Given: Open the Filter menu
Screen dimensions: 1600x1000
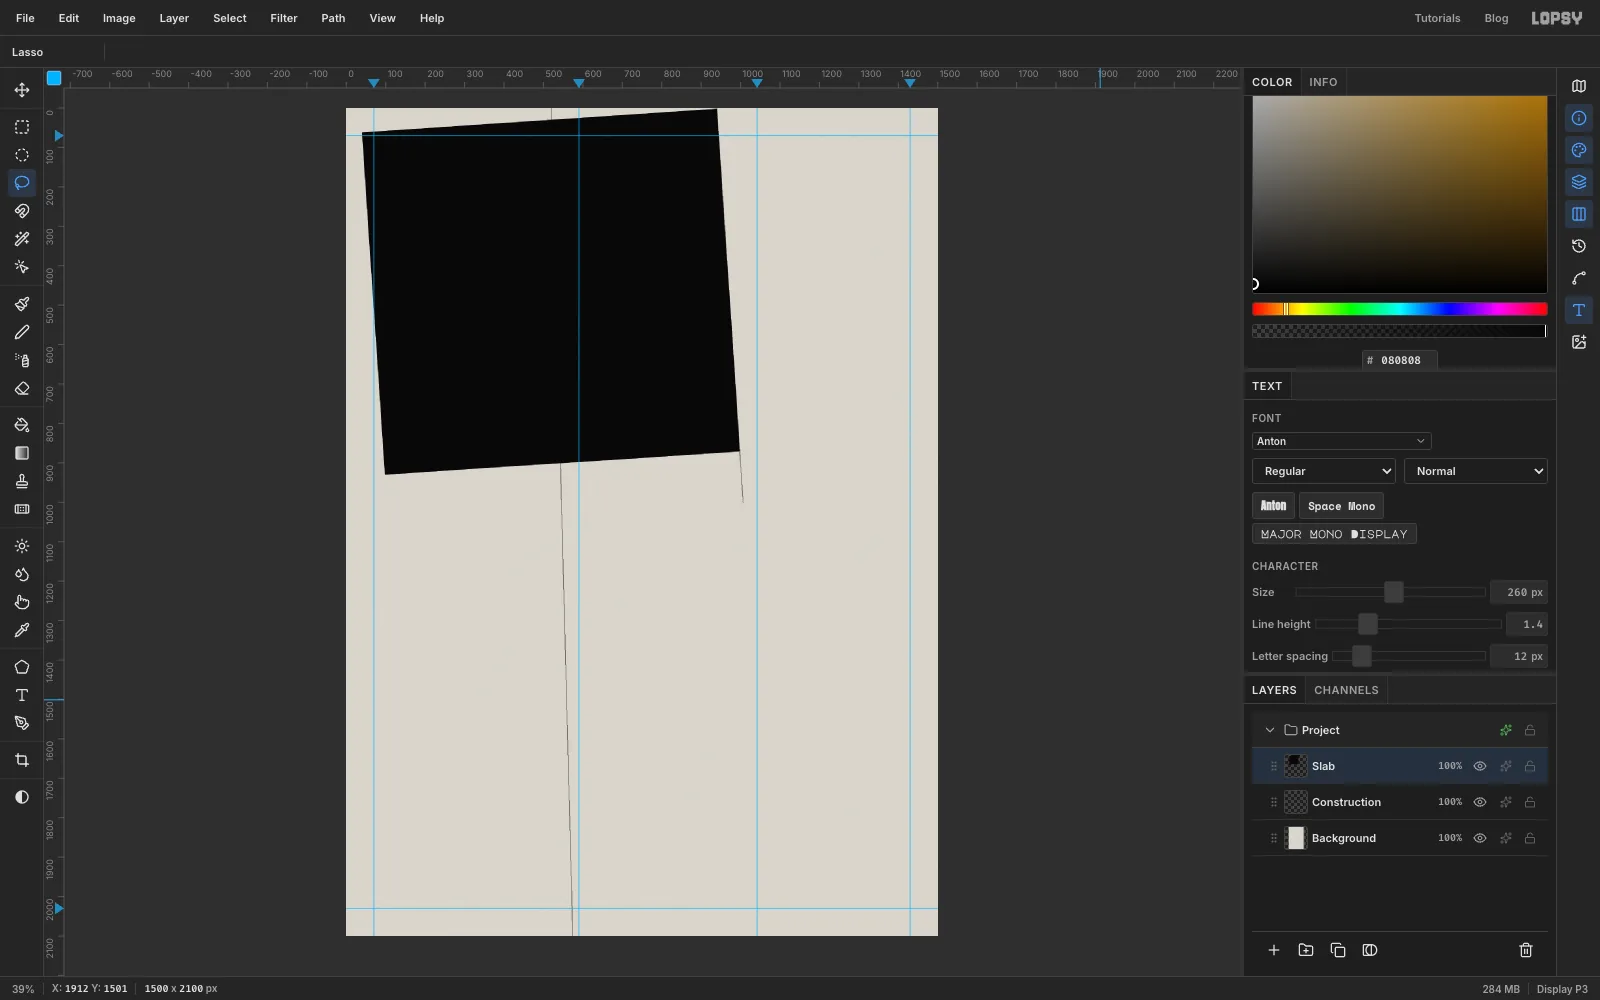Looking at the screenshot, I should (x=284, y=18).
